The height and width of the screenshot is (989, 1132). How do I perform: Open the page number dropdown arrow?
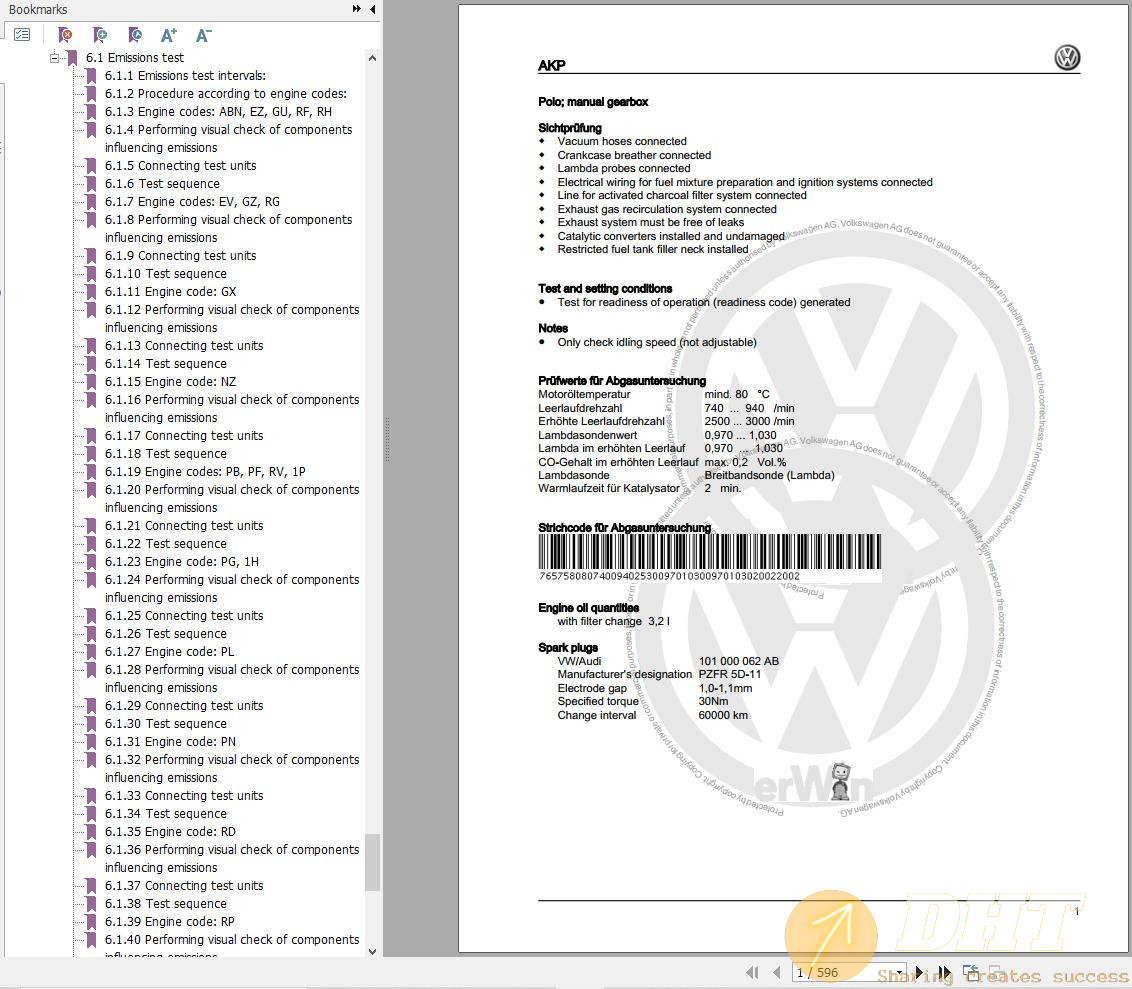coord(902,972)
